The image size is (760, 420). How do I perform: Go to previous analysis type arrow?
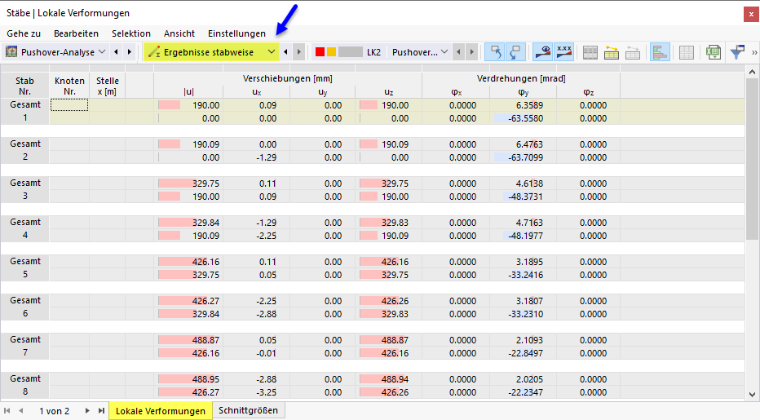[x=116, y=52]
